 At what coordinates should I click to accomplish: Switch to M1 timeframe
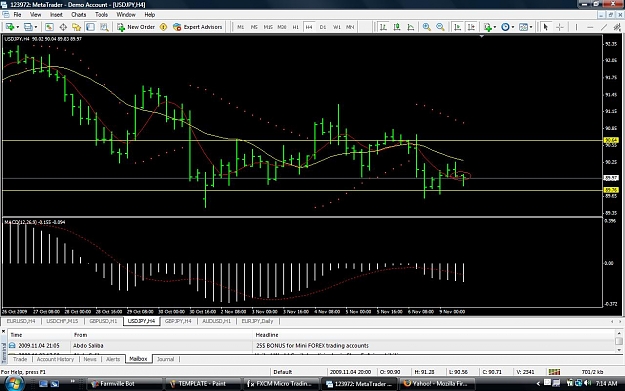tap(240, 27)
